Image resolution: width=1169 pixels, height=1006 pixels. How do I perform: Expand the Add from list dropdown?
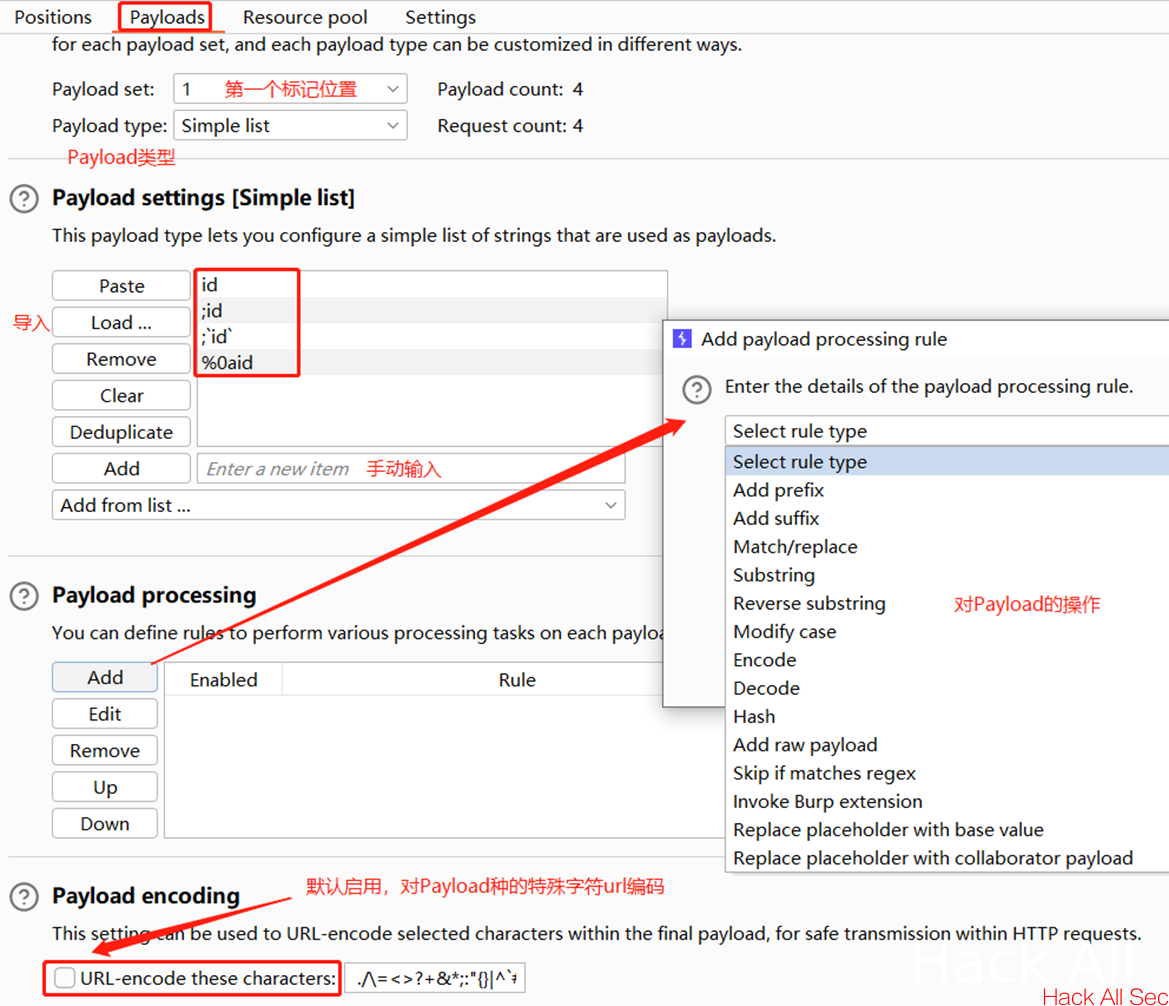pos(338,505)
